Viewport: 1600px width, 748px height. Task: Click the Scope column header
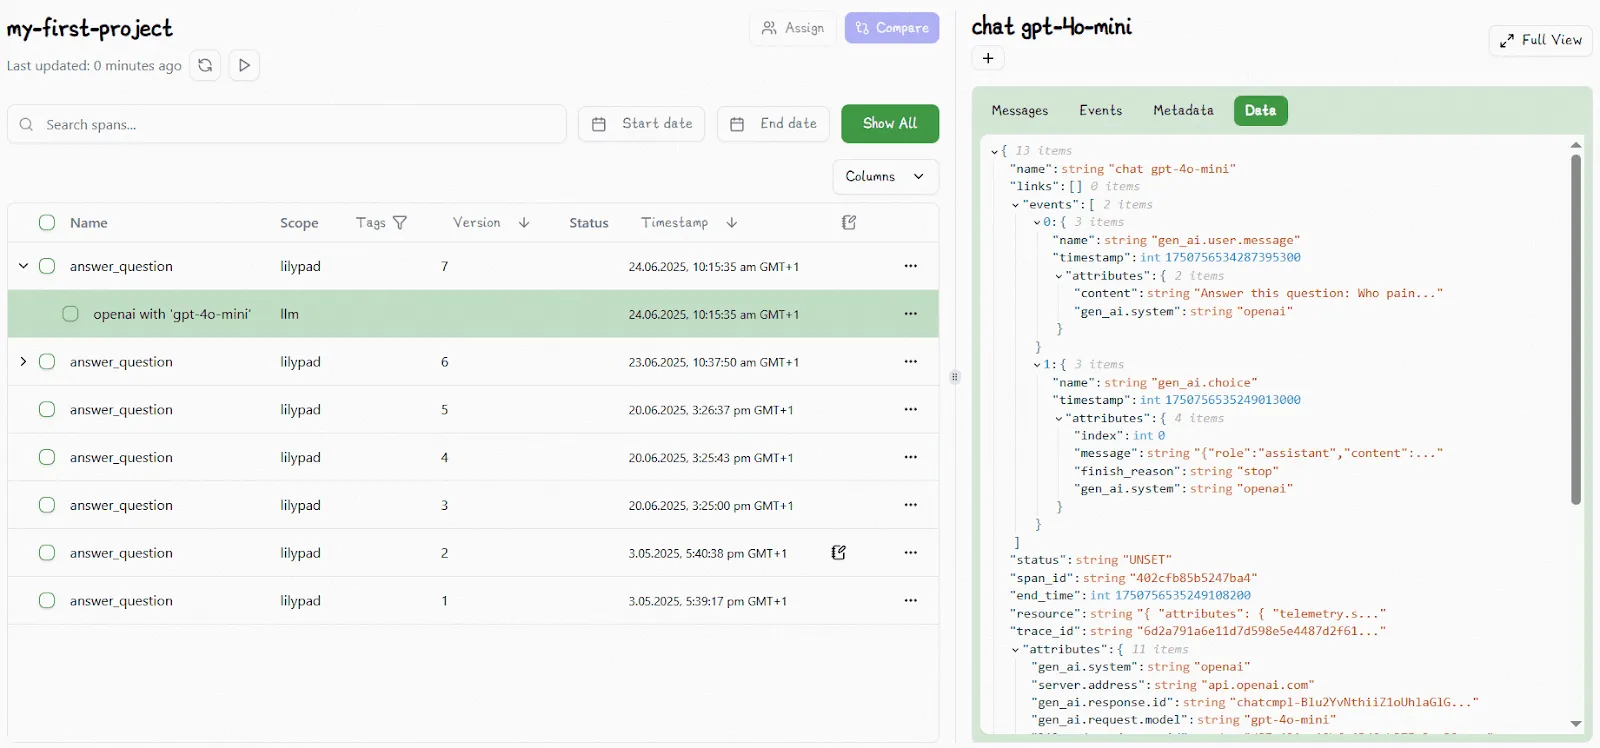click(x=299, y=223)
